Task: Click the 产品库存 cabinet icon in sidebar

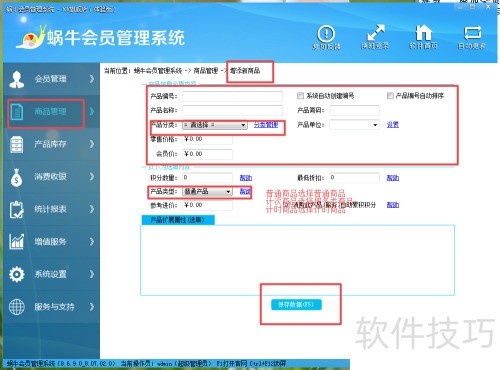Action: click(17, 144)
